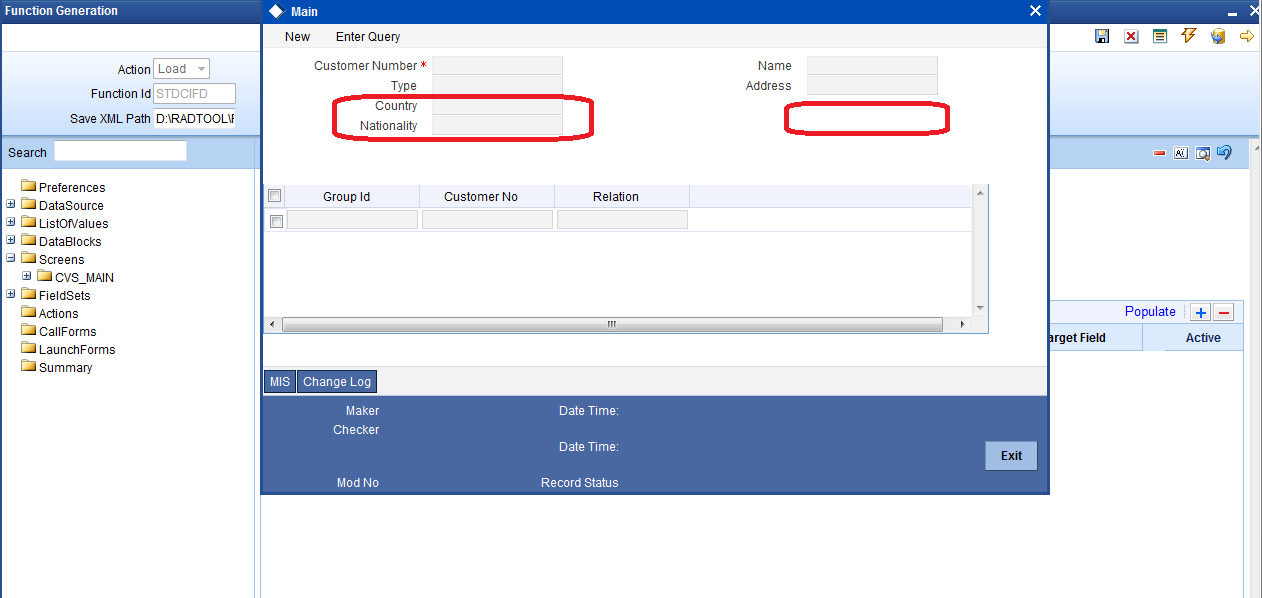Viewport: 1262px width, 598px height.
Task: Click the Search input field
Action: 120,152
